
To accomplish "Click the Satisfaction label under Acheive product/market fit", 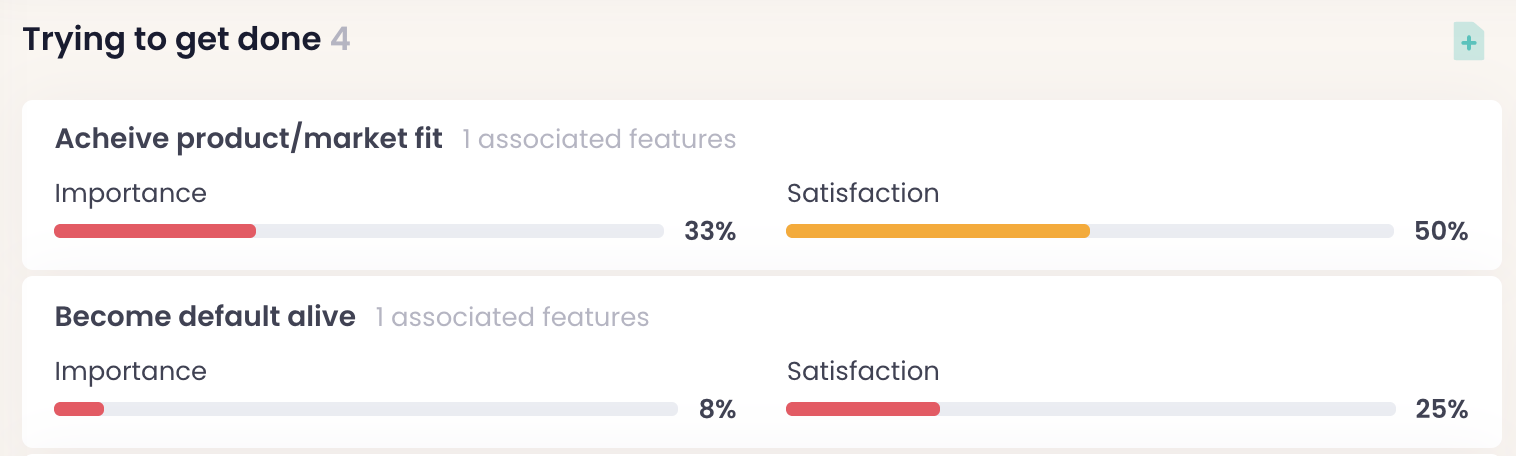I will pos(863,193).
